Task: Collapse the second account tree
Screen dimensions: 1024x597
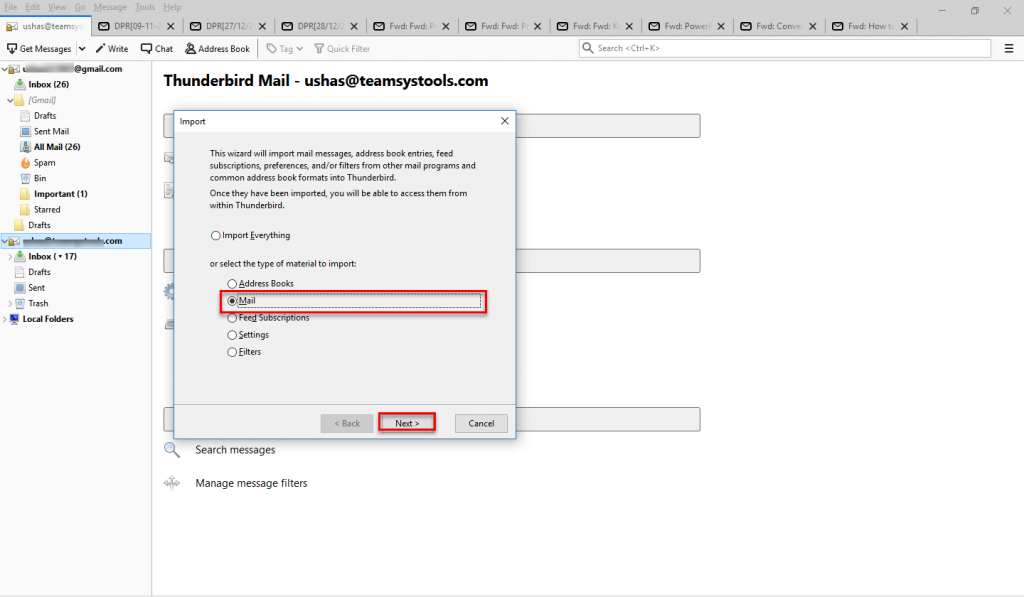Action: pos(5,241)
